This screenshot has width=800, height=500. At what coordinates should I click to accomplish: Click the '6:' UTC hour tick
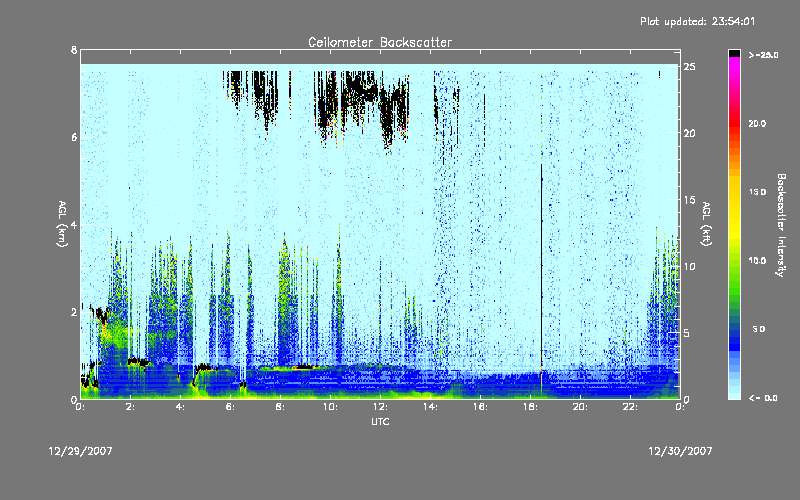(231, 407)
